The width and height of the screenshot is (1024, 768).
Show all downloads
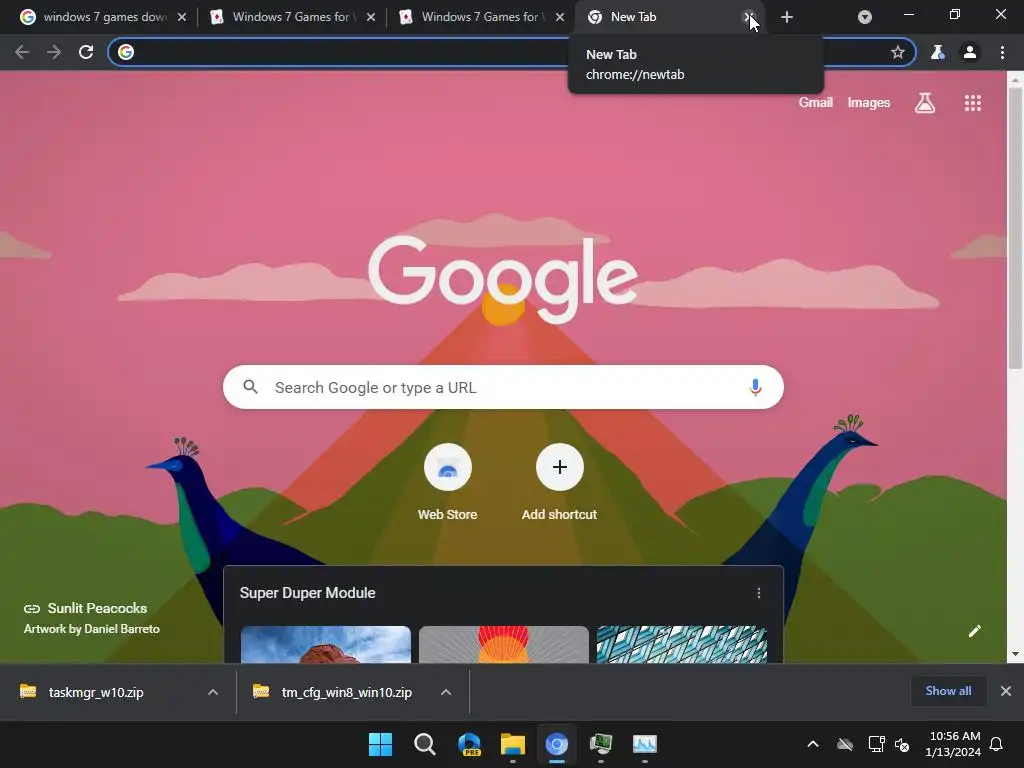pos(948,691)
